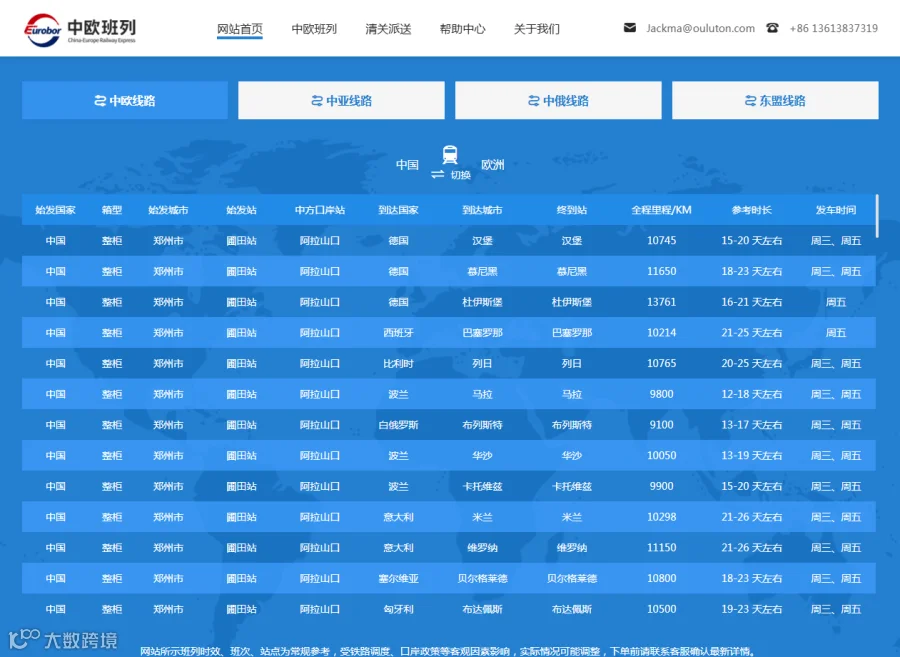Click the swap icon on 中俄线路 tab
This screenshot has width=900, height=657.
534,101
